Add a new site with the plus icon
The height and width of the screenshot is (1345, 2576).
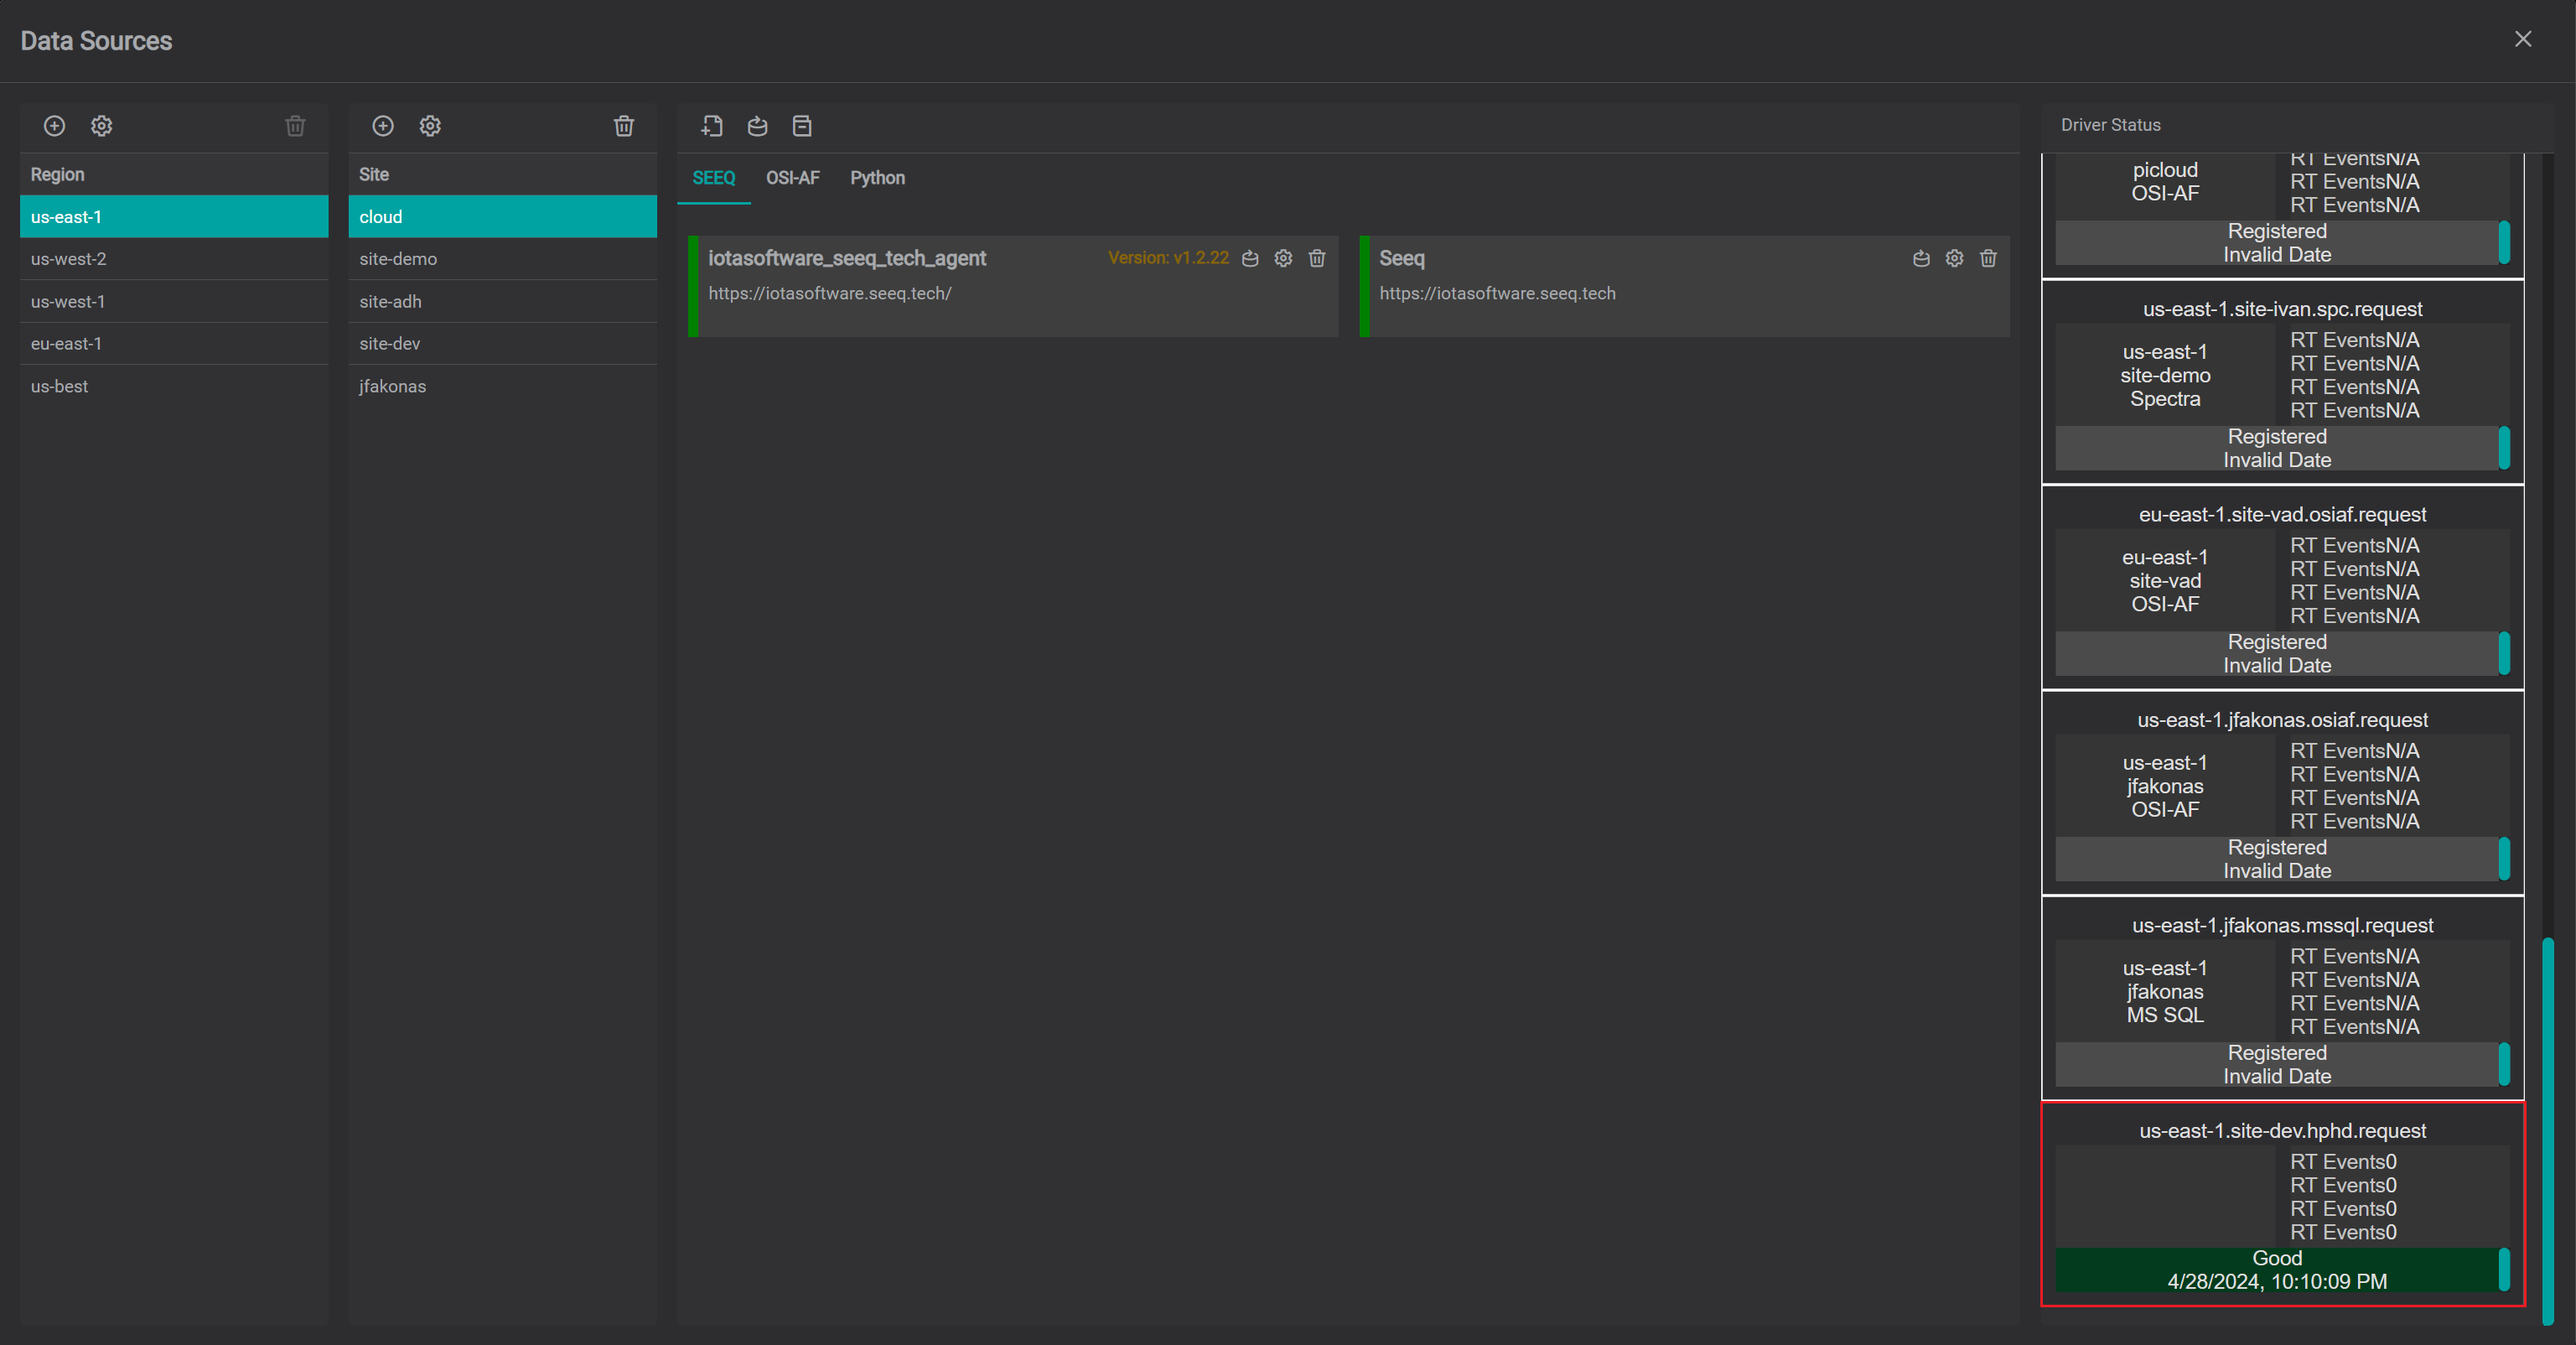(383, 126)
